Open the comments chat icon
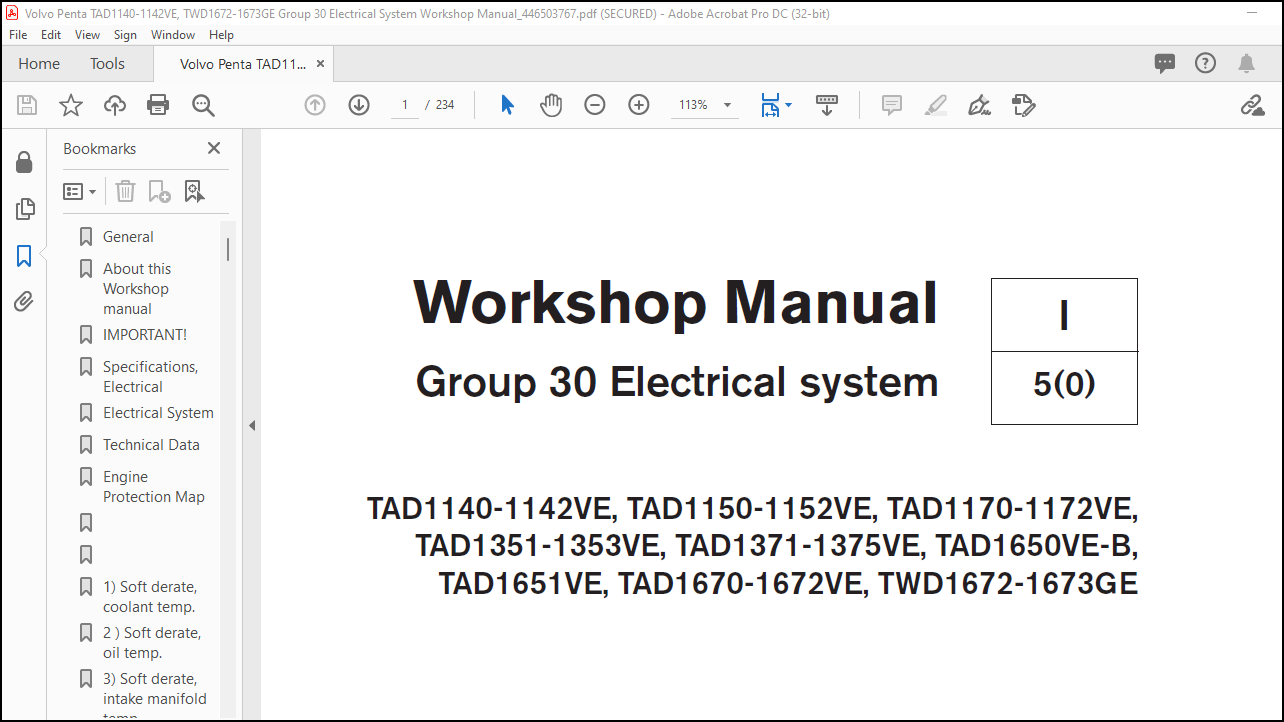The image size is (1284, 722). tap(1165, 63)
